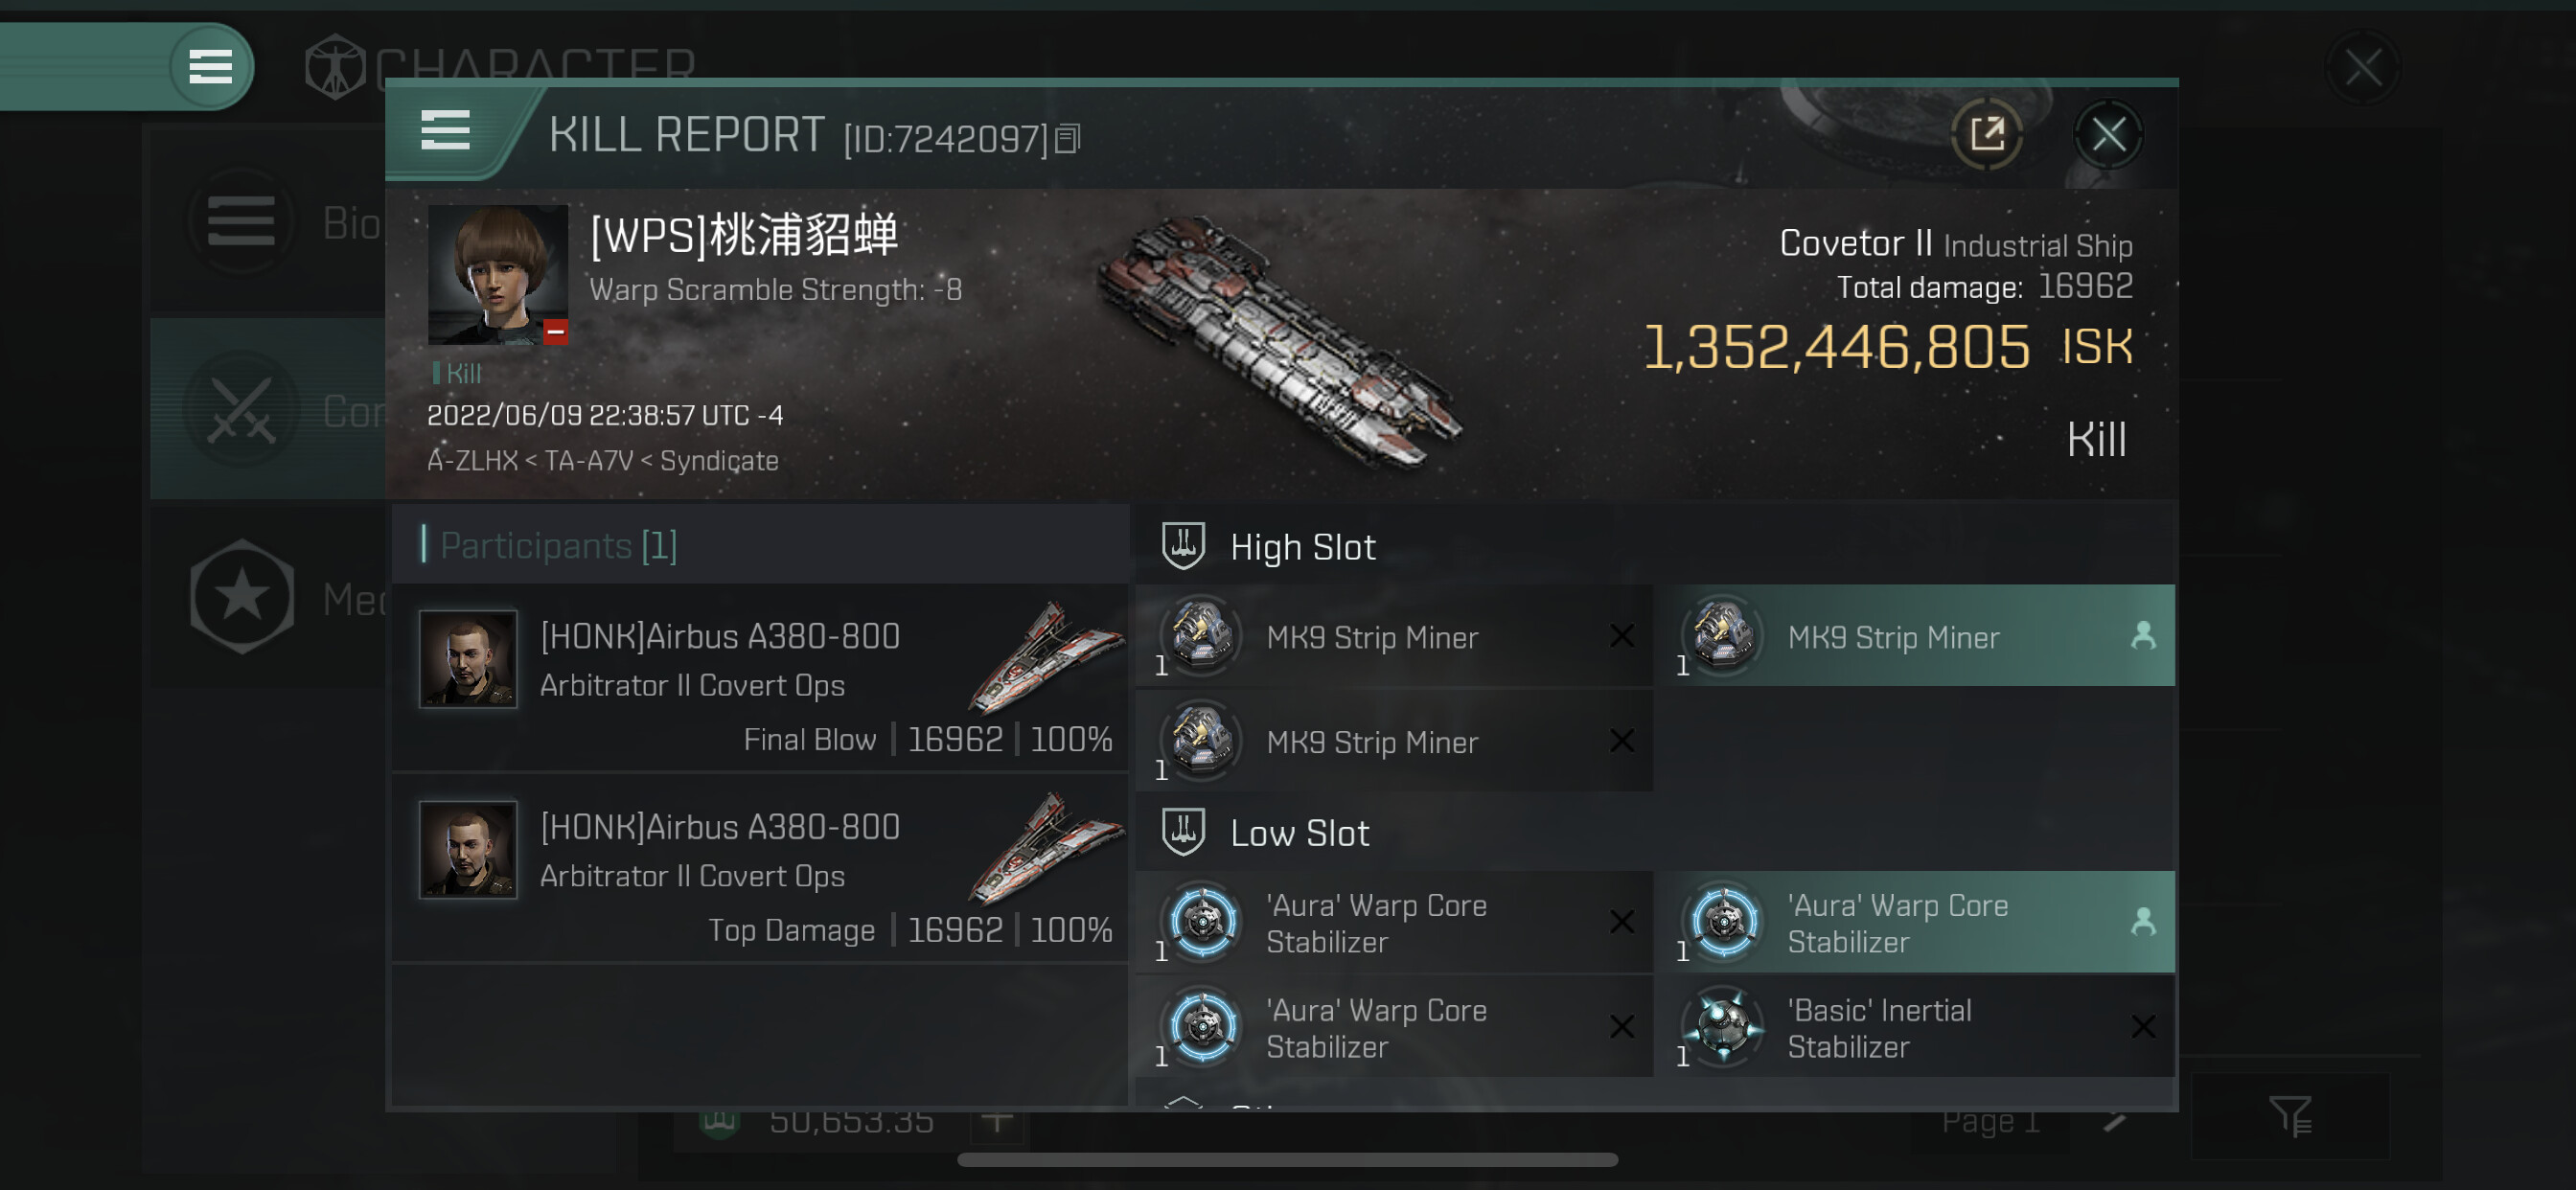The width and height of the screenshot is (2576, 1190).
Task: Open the 'Basic' Inertial Stabilizer item
Action: pyautogui.click(x=1914, y=1027)
